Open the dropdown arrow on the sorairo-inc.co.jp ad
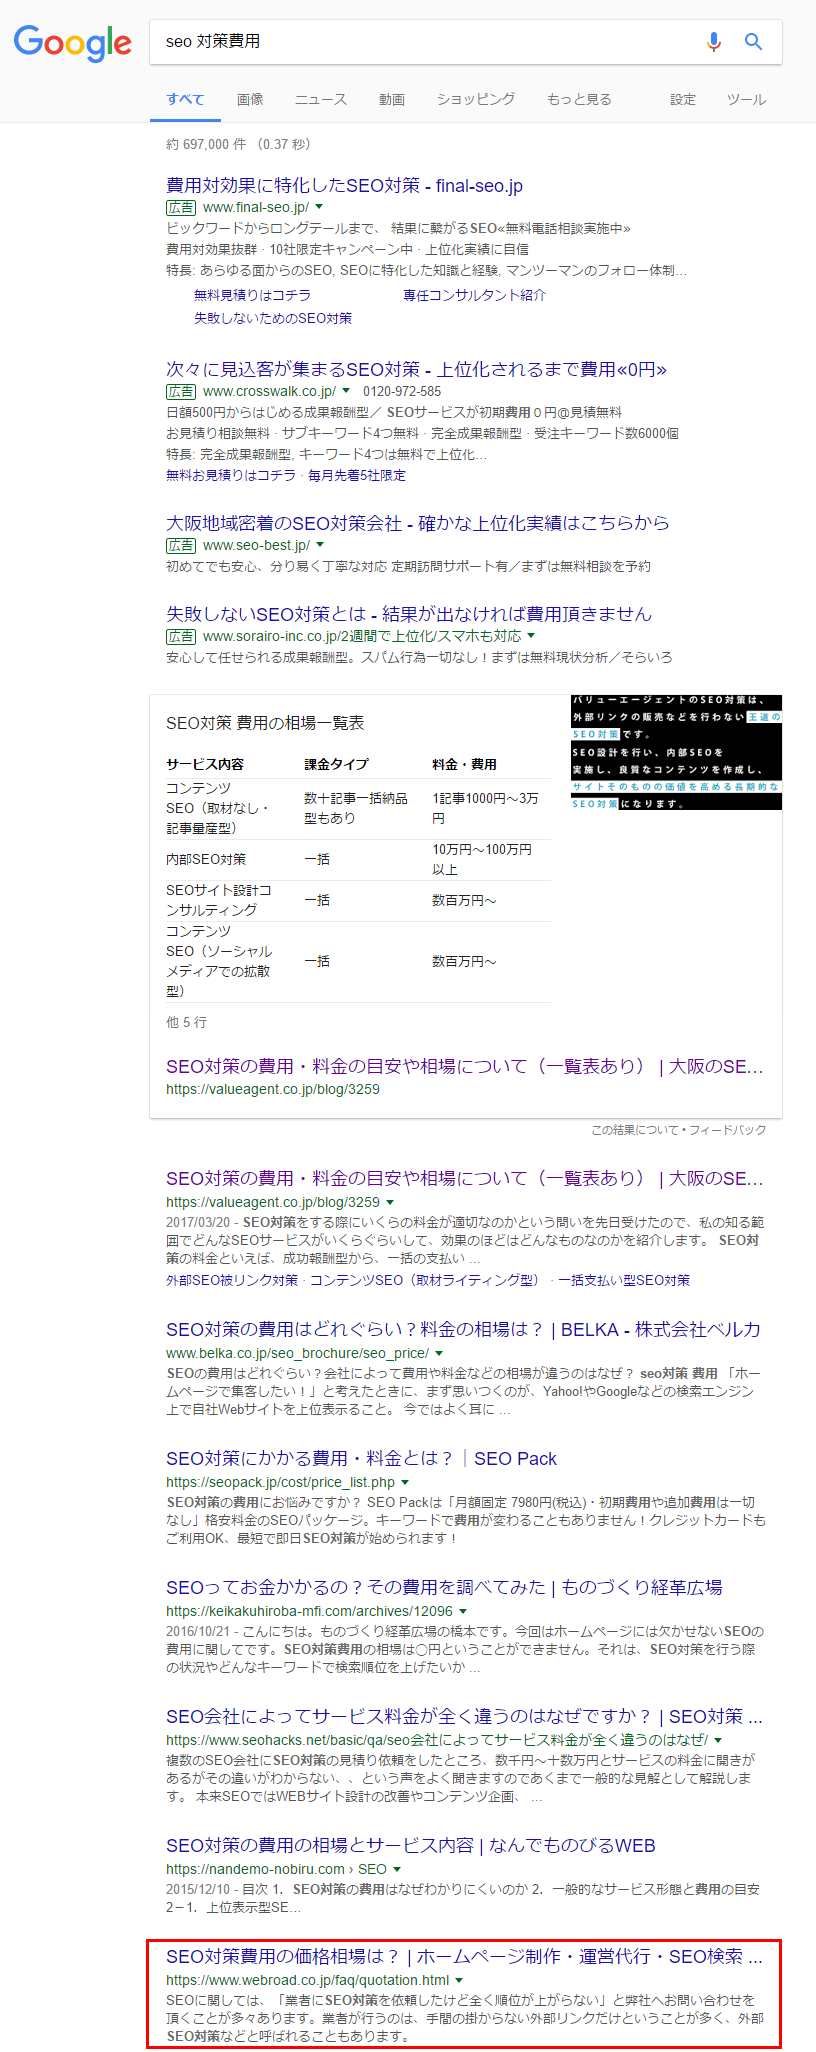This screenshot has height=2052, width=816. click(531, 636)
